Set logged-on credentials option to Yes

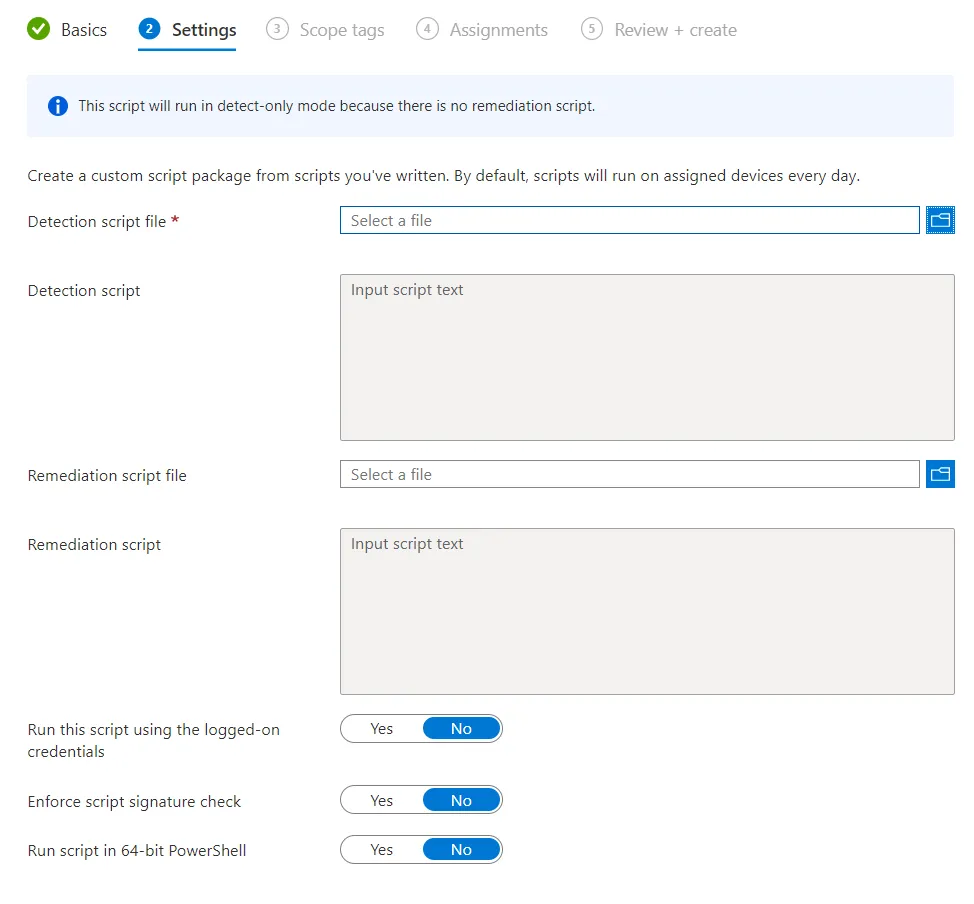point(381,729)
